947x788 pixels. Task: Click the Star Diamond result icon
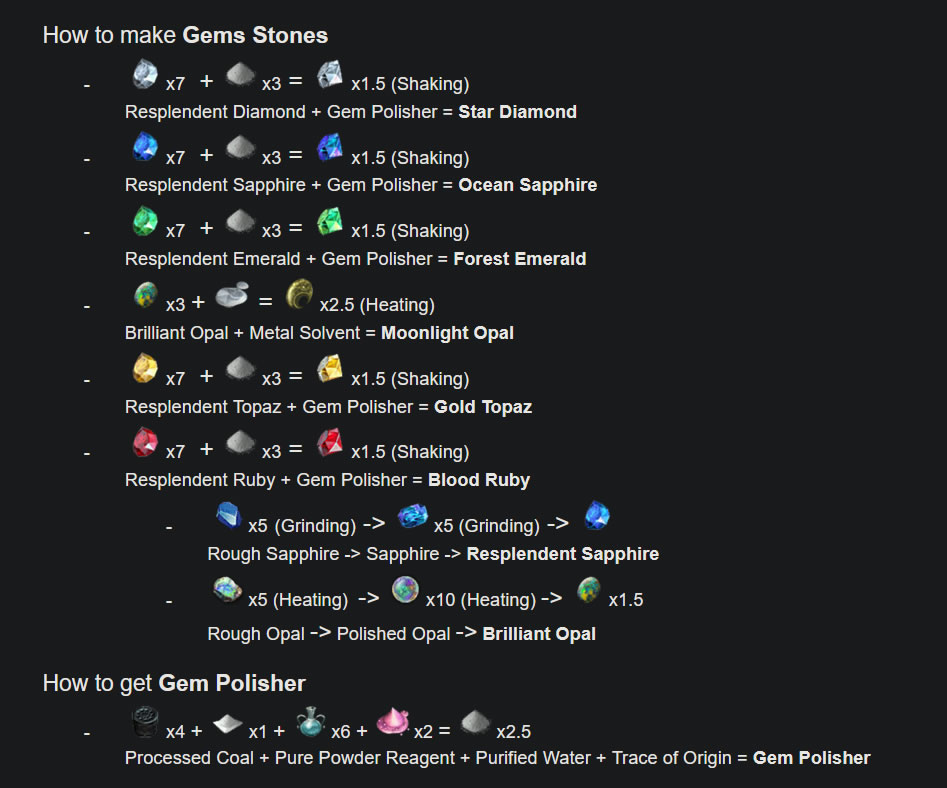coord(330,76)
